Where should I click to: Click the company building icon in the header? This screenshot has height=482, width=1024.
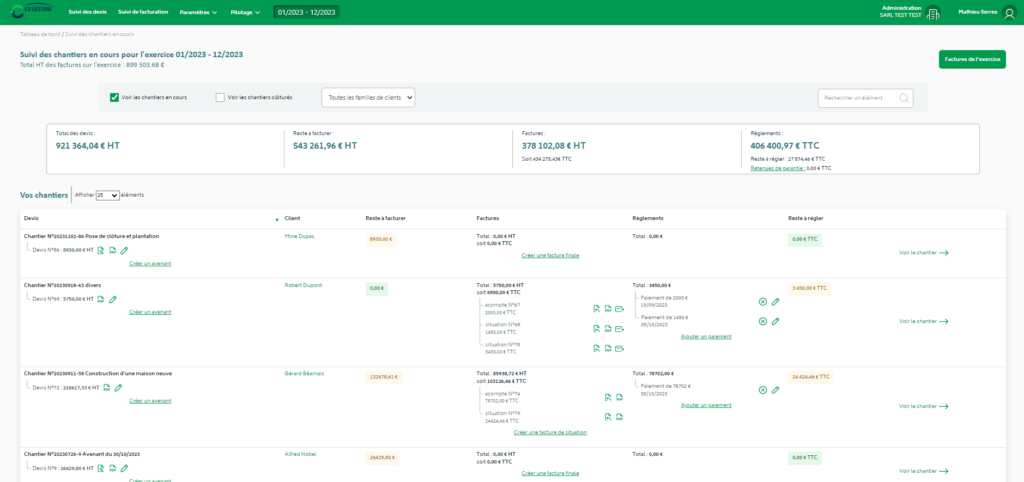pos(933,13)
